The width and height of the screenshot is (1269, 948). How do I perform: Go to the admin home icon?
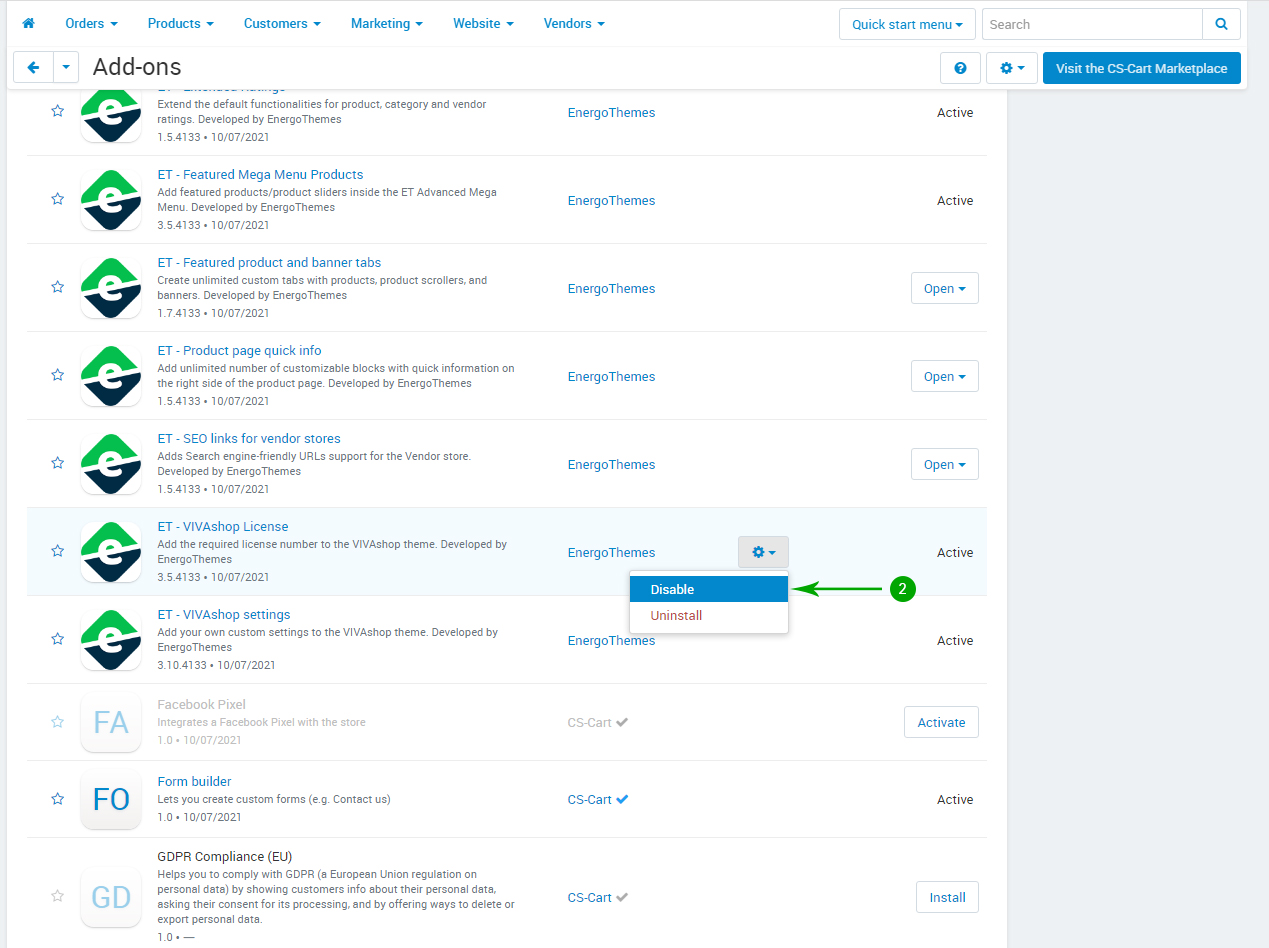28,23
